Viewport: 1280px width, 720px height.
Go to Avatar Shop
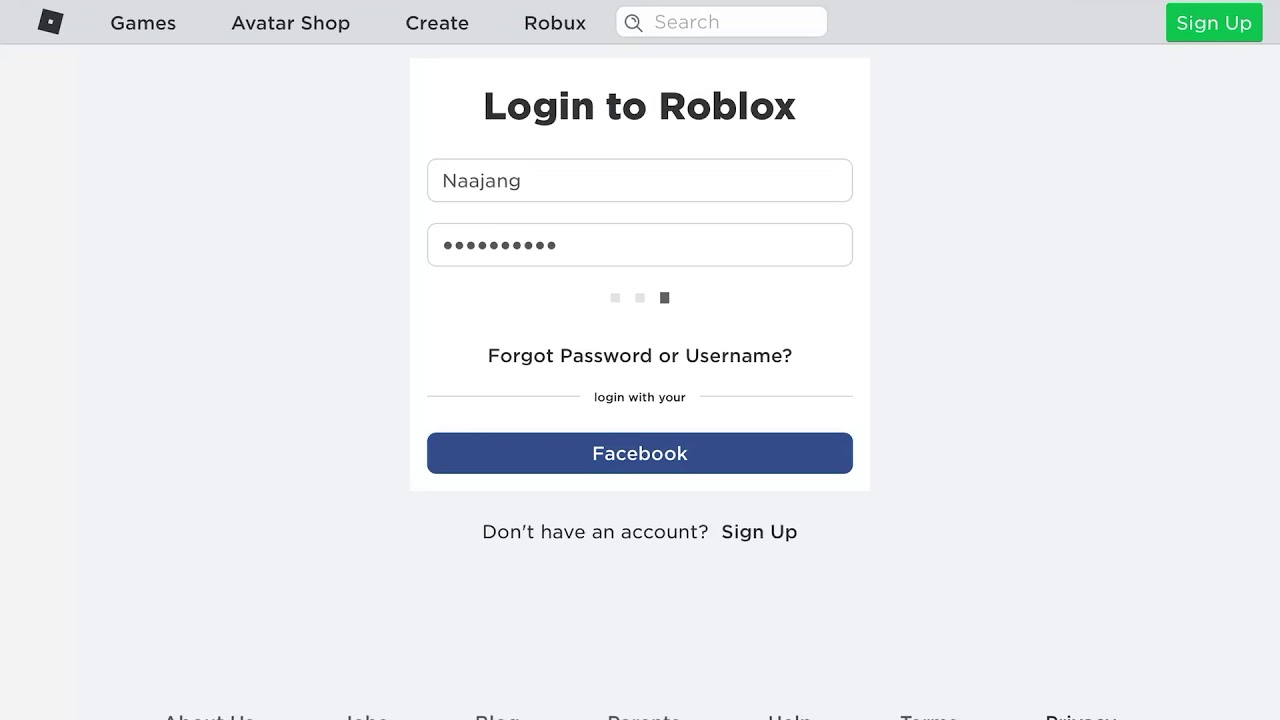[290, 23]
